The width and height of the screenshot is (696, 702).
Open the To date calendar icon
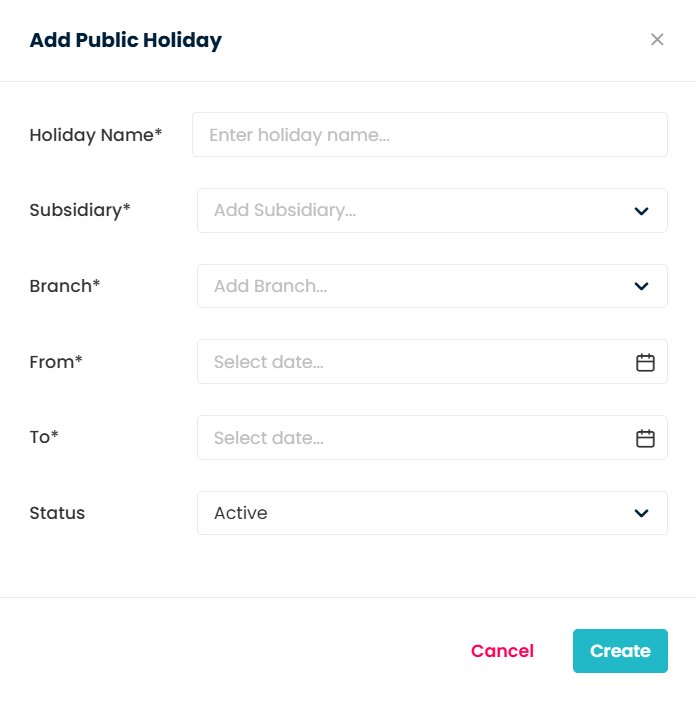click(x=645, y=438)
